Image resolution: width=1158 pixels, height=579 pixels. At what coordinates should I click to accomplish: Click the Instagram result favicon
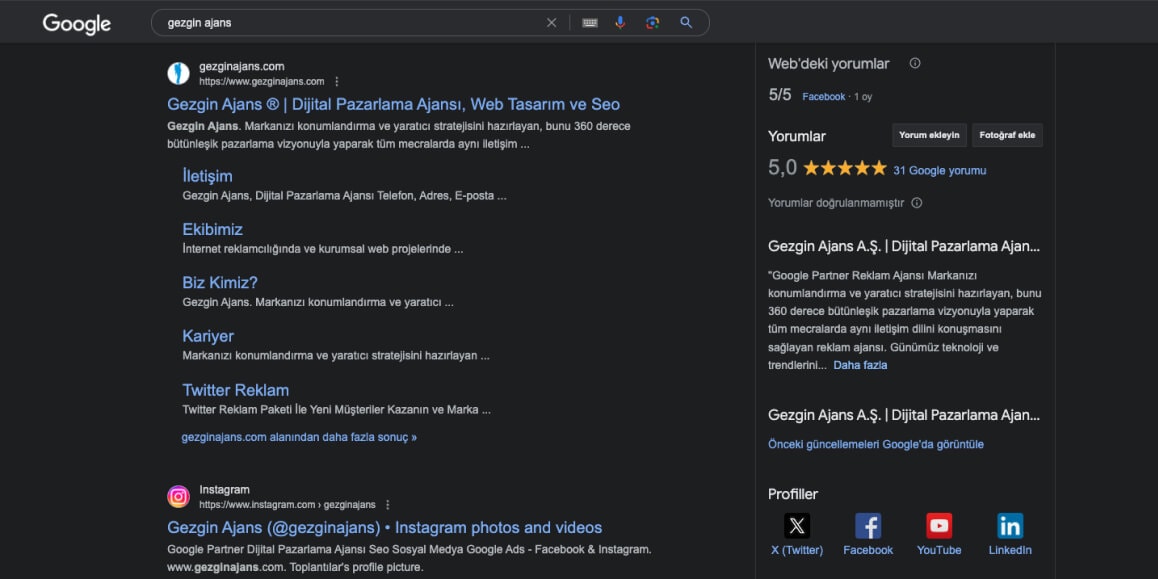click(x=179, y=496)
